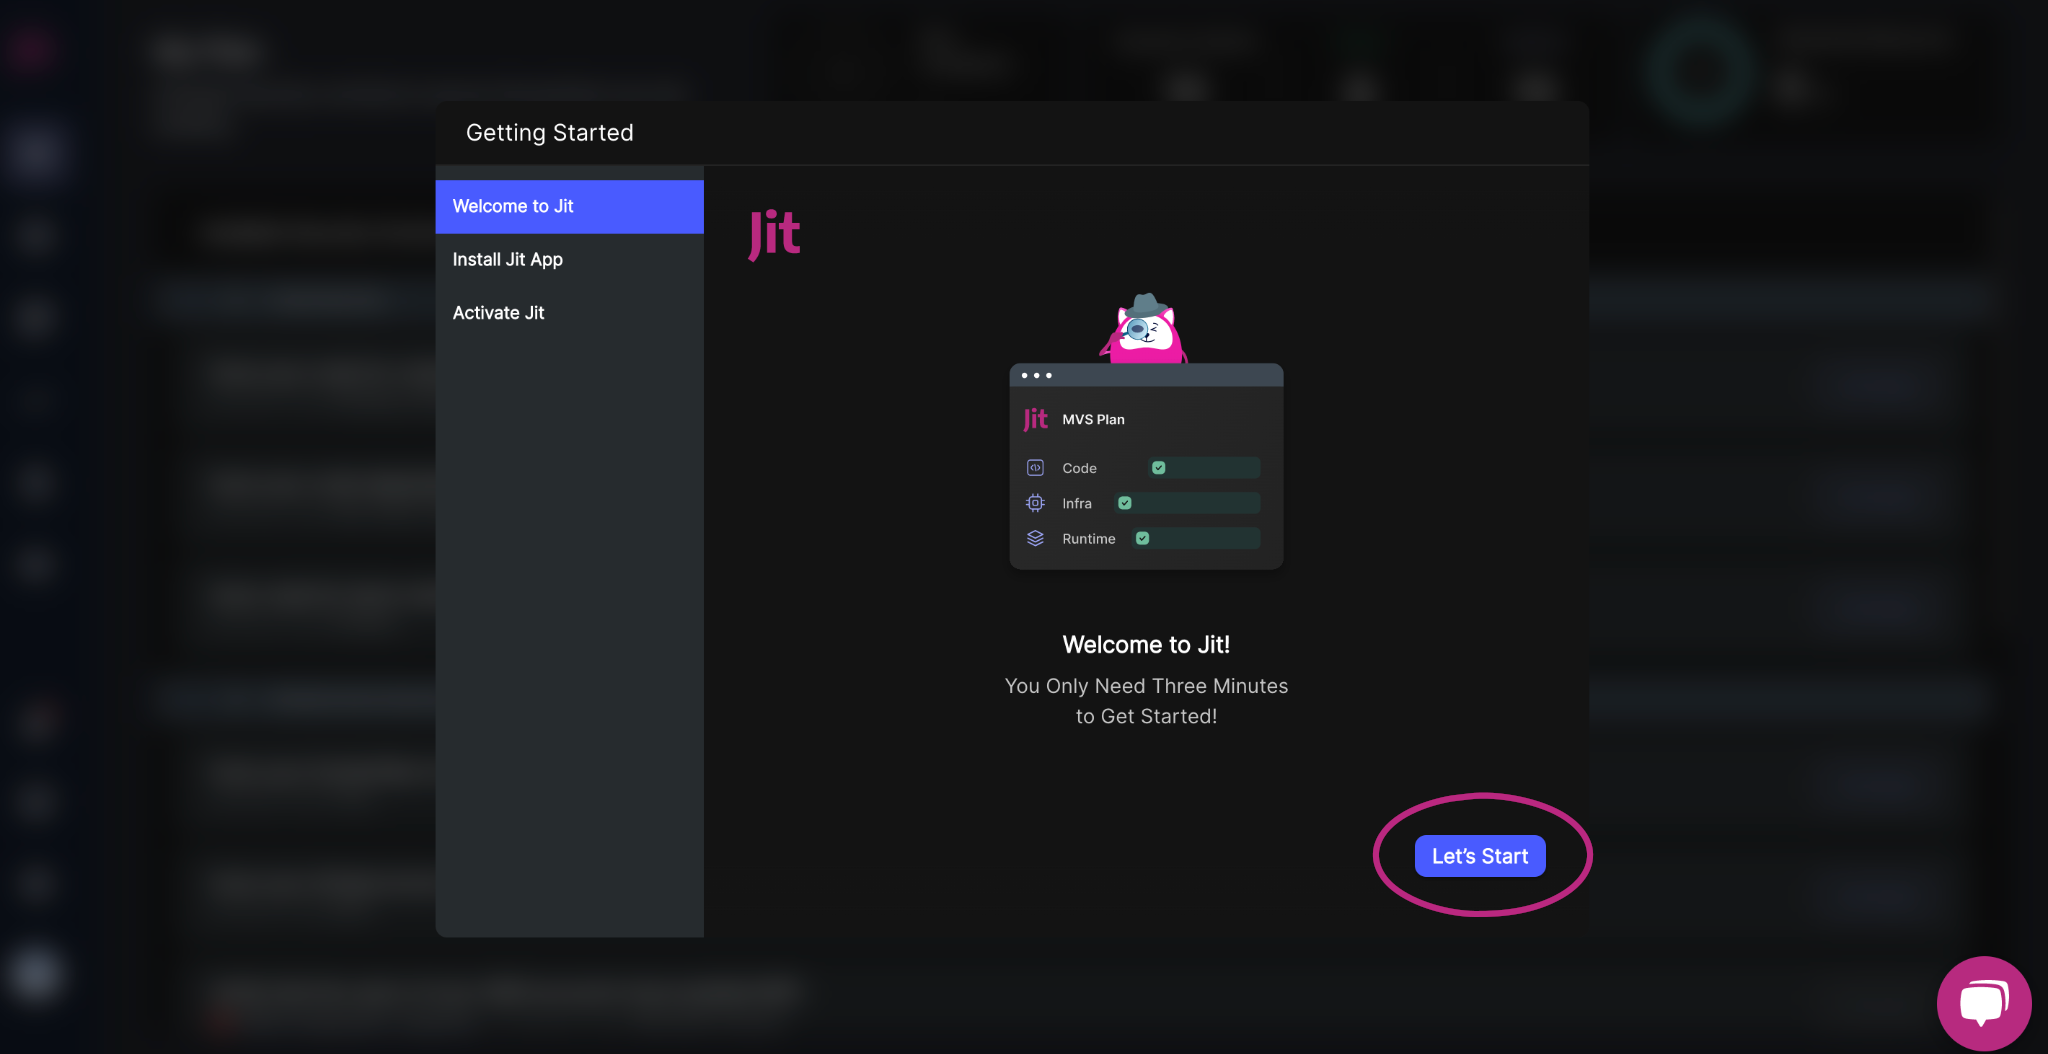Open the chat support bubble

pyautogui.click(x=1984, y=1003)
